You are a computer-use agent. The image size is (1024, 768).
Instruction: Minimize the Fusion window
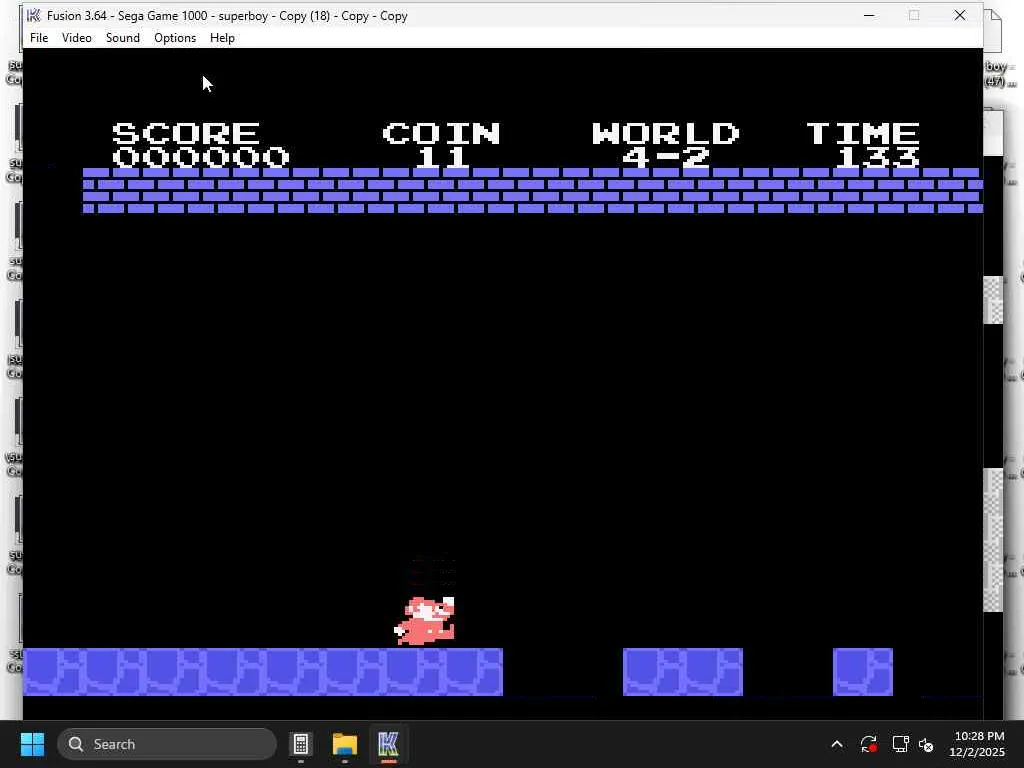click(x=869, y=15)
